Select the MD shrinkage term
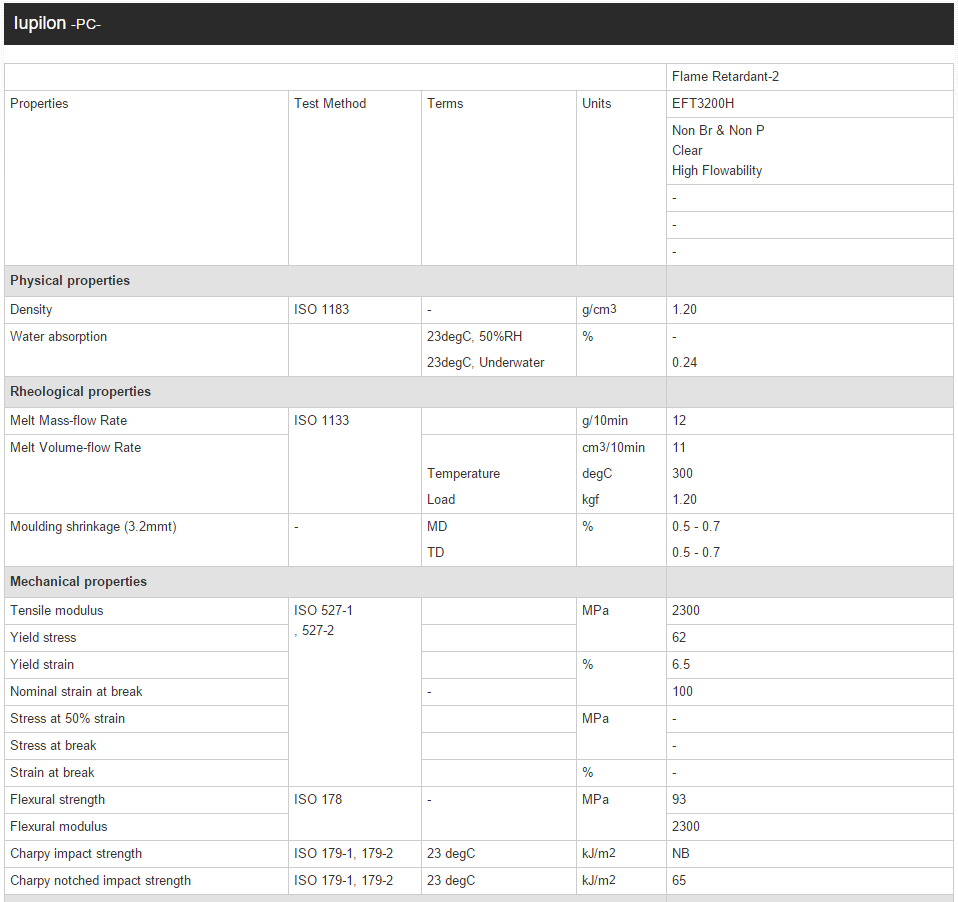Image resolution: width=958 pixels, height=902 pixels. pos(437,526)
